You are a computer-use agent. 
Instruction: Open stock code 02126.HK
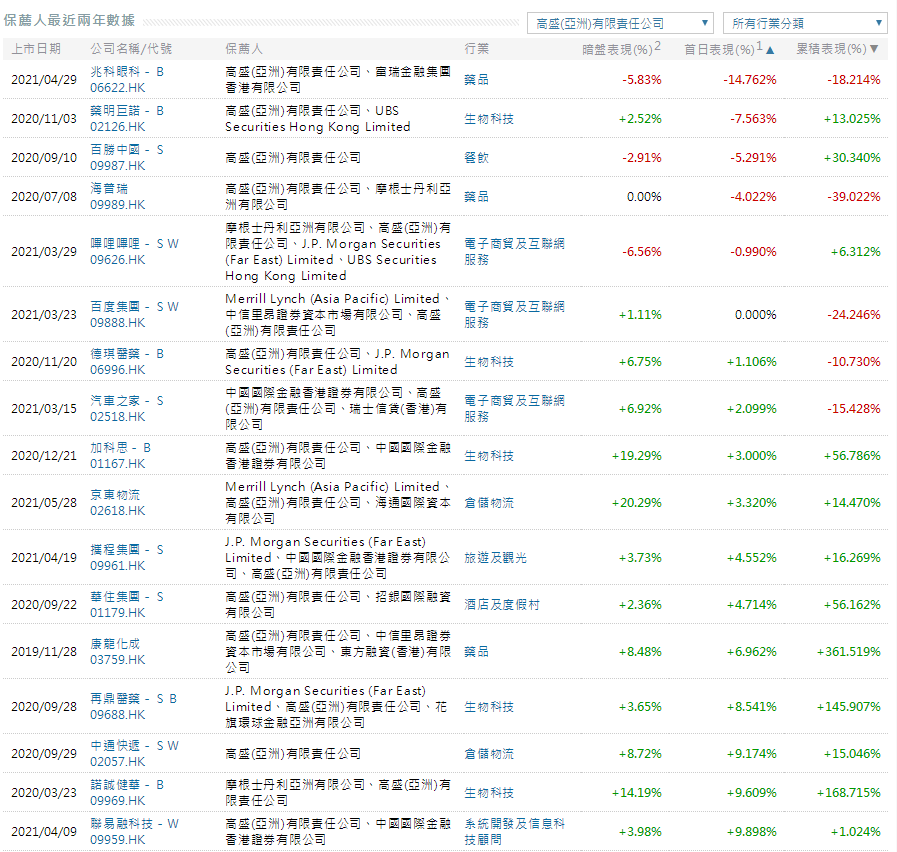[x=118, y=126]
